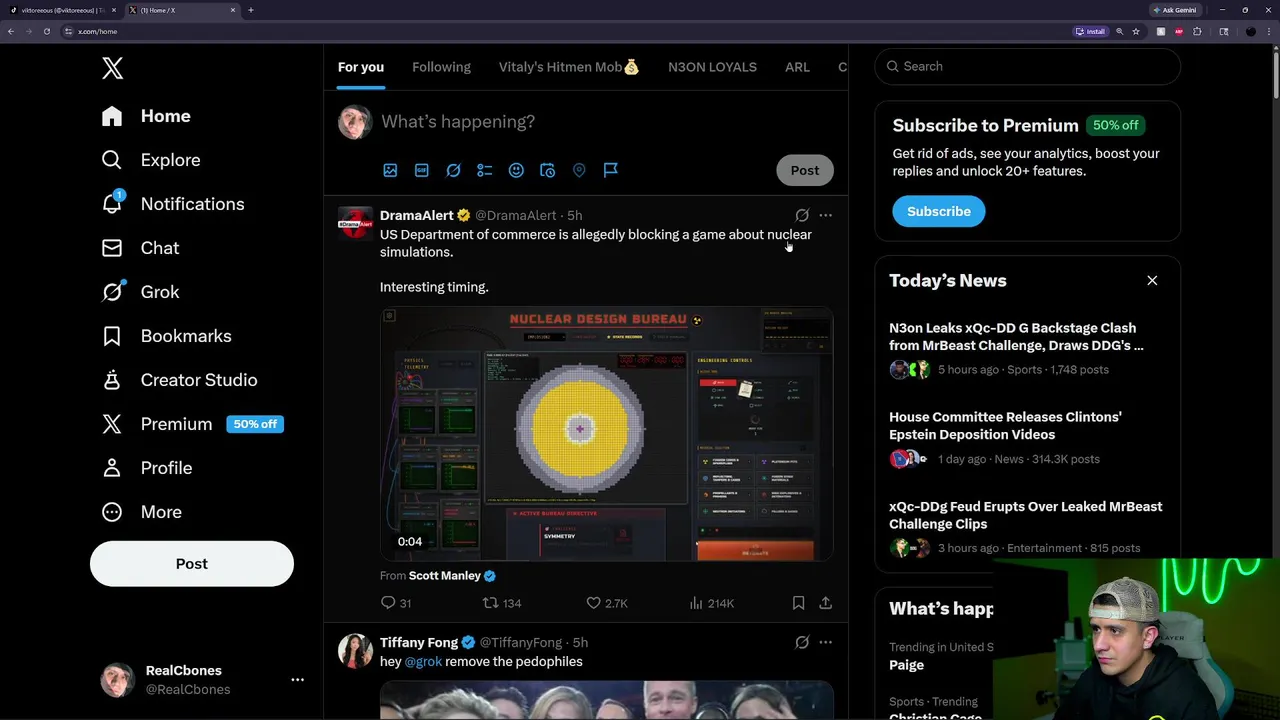Click the X logo in sidebar
Image resolution: width=1280 pixels, height=720 pixels.
pyautogui.click(x=112, y=68)
